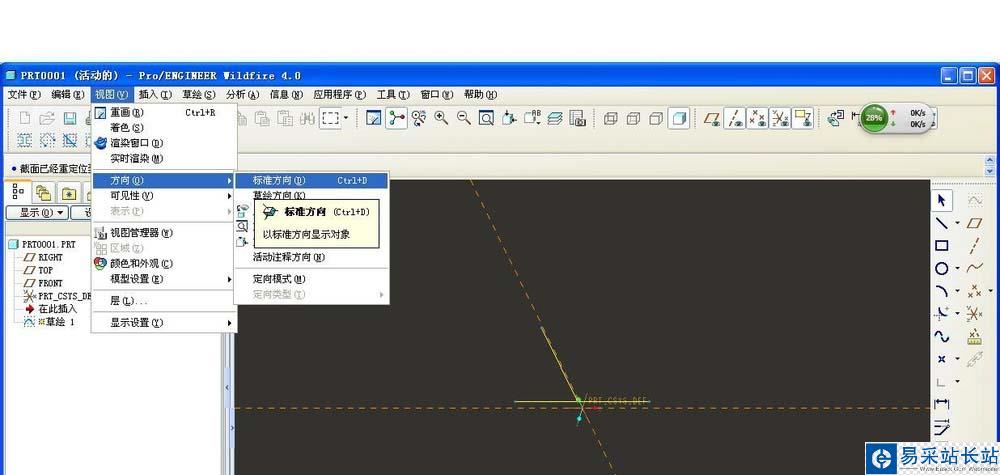Expand the Line tool flyout arrow
Screen dimensions: 1000x475
click(x=957, y=223)
